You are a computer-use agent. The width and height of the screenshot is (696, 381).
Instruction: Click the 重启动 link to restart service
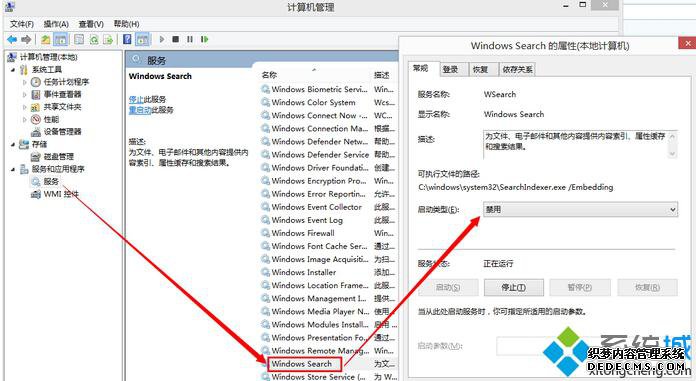[140, 110]
